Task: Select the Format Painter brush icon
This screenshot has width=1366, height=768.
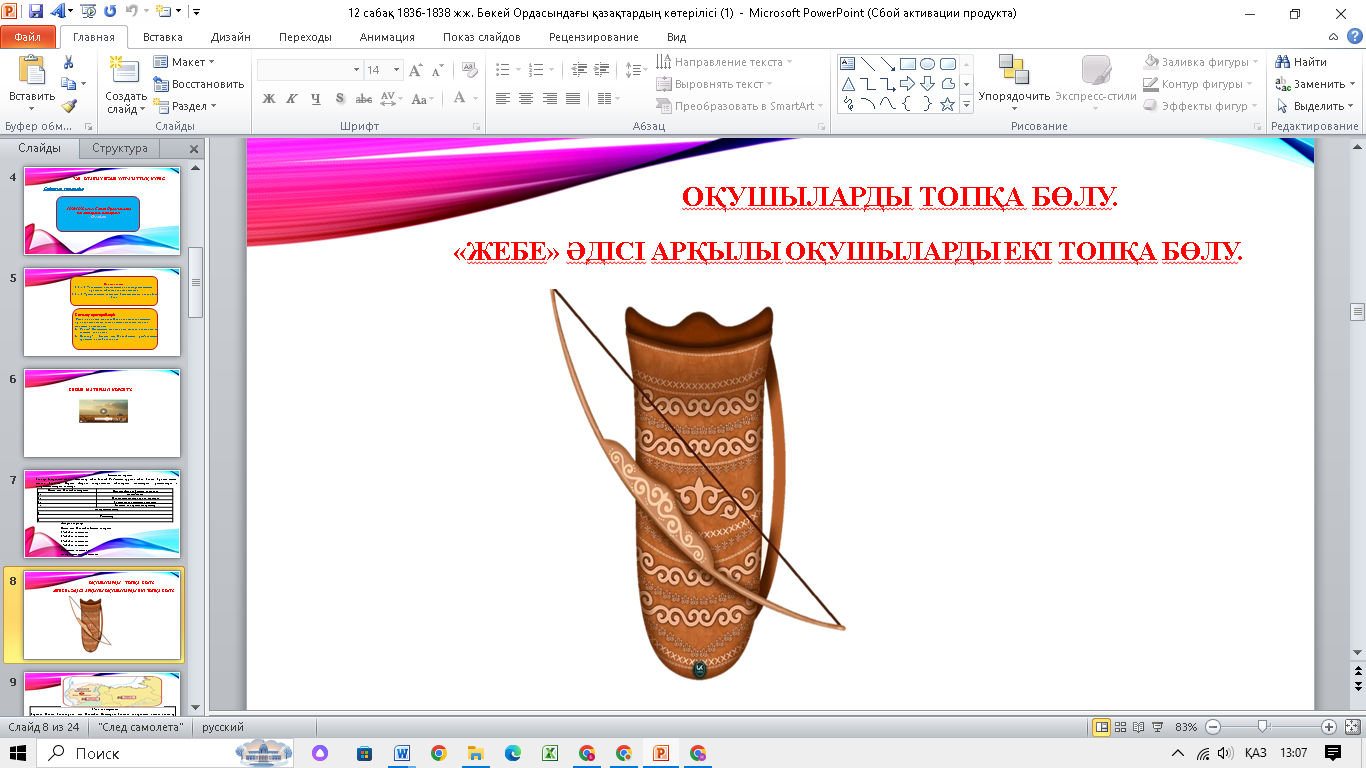Action: (x=69, y=105)
